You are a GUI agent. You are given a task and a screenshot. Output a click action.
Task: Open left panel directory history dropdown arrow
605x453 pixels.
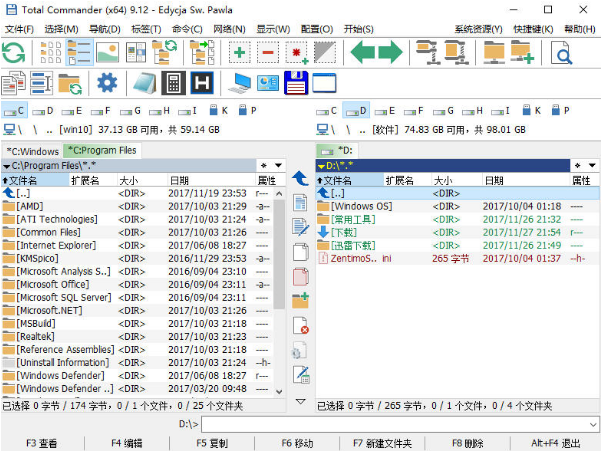tap(278, 166)
